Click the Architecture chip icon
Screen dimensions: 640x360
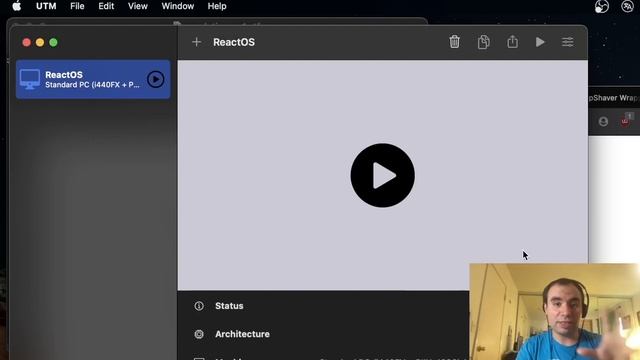[x=199, y=334]
